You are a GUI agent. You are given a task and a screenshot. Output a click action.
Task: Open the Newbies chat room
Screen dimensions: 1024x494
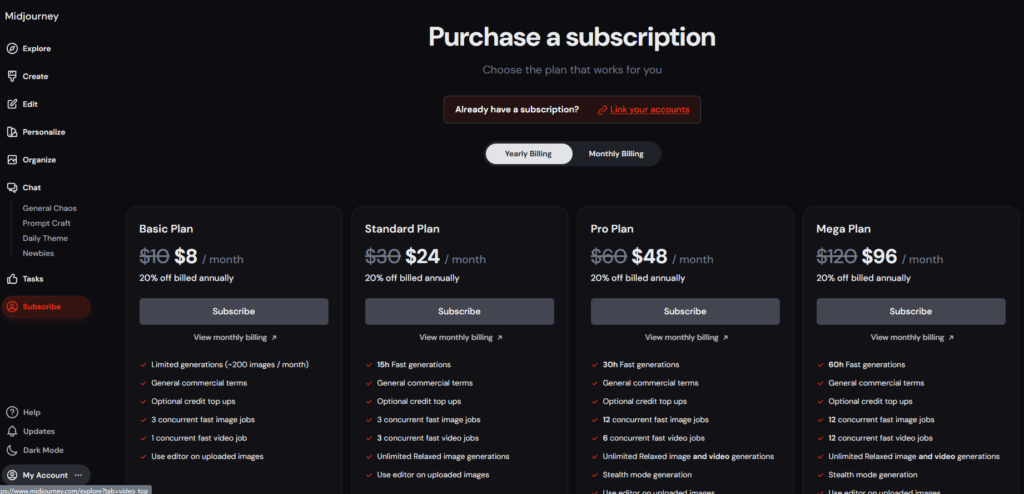[38, 254]
